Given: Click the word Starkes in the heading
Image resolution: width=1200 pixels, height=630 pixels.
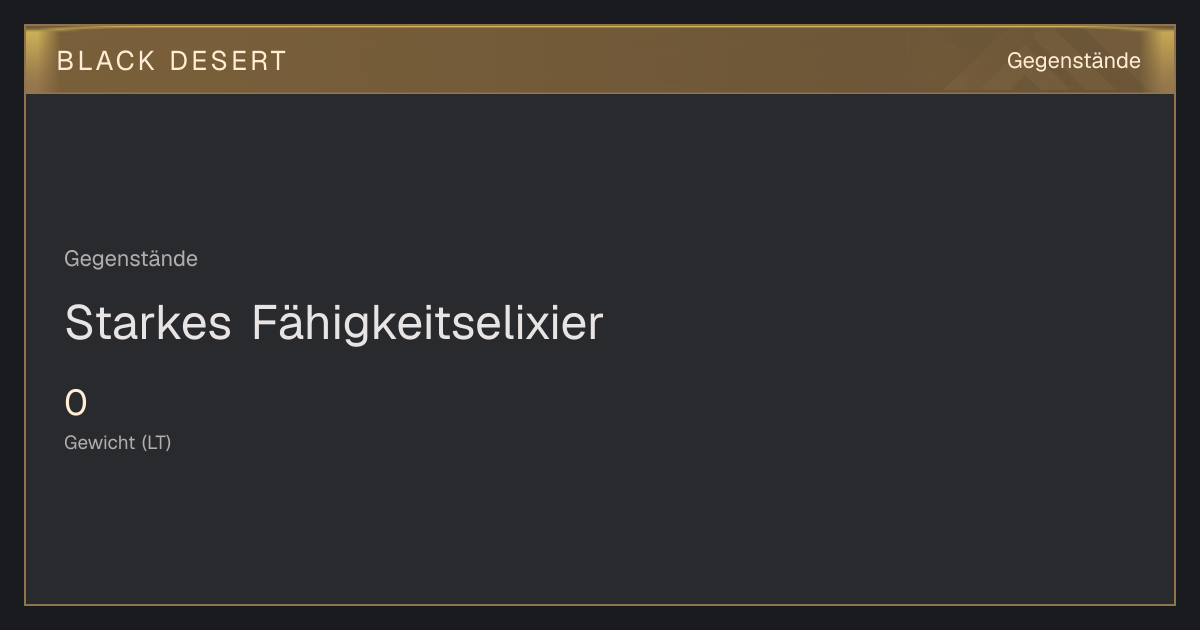Looking at the screenshot, I should 148,324.
